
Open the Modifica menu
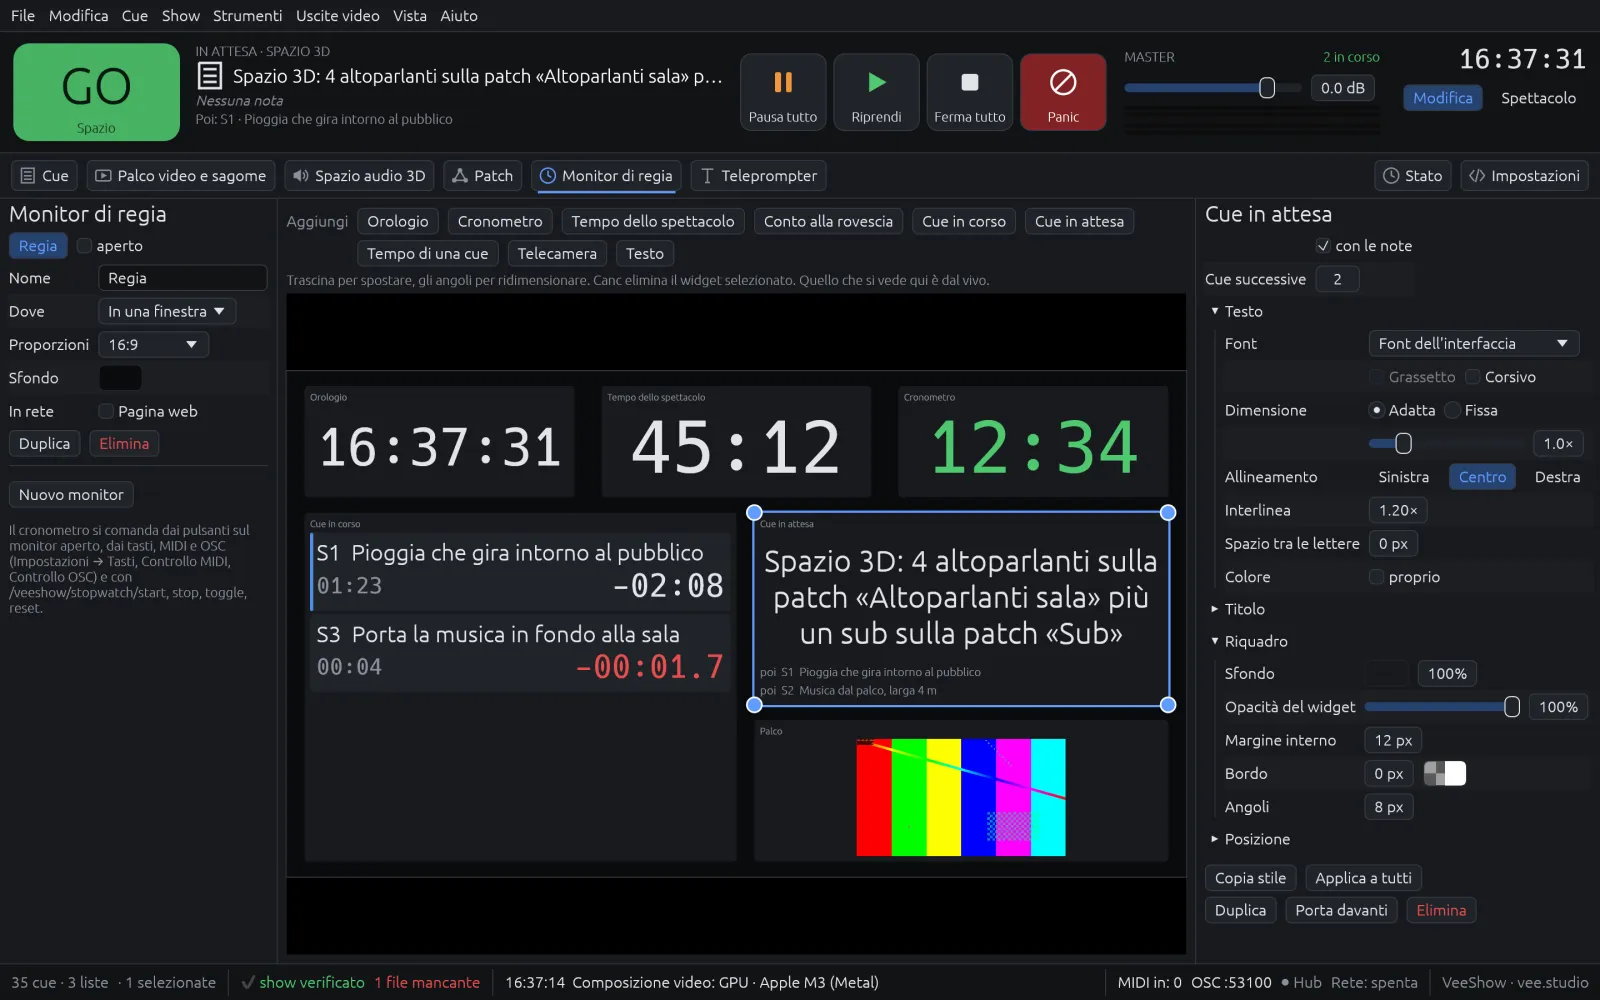click(79, 16)
